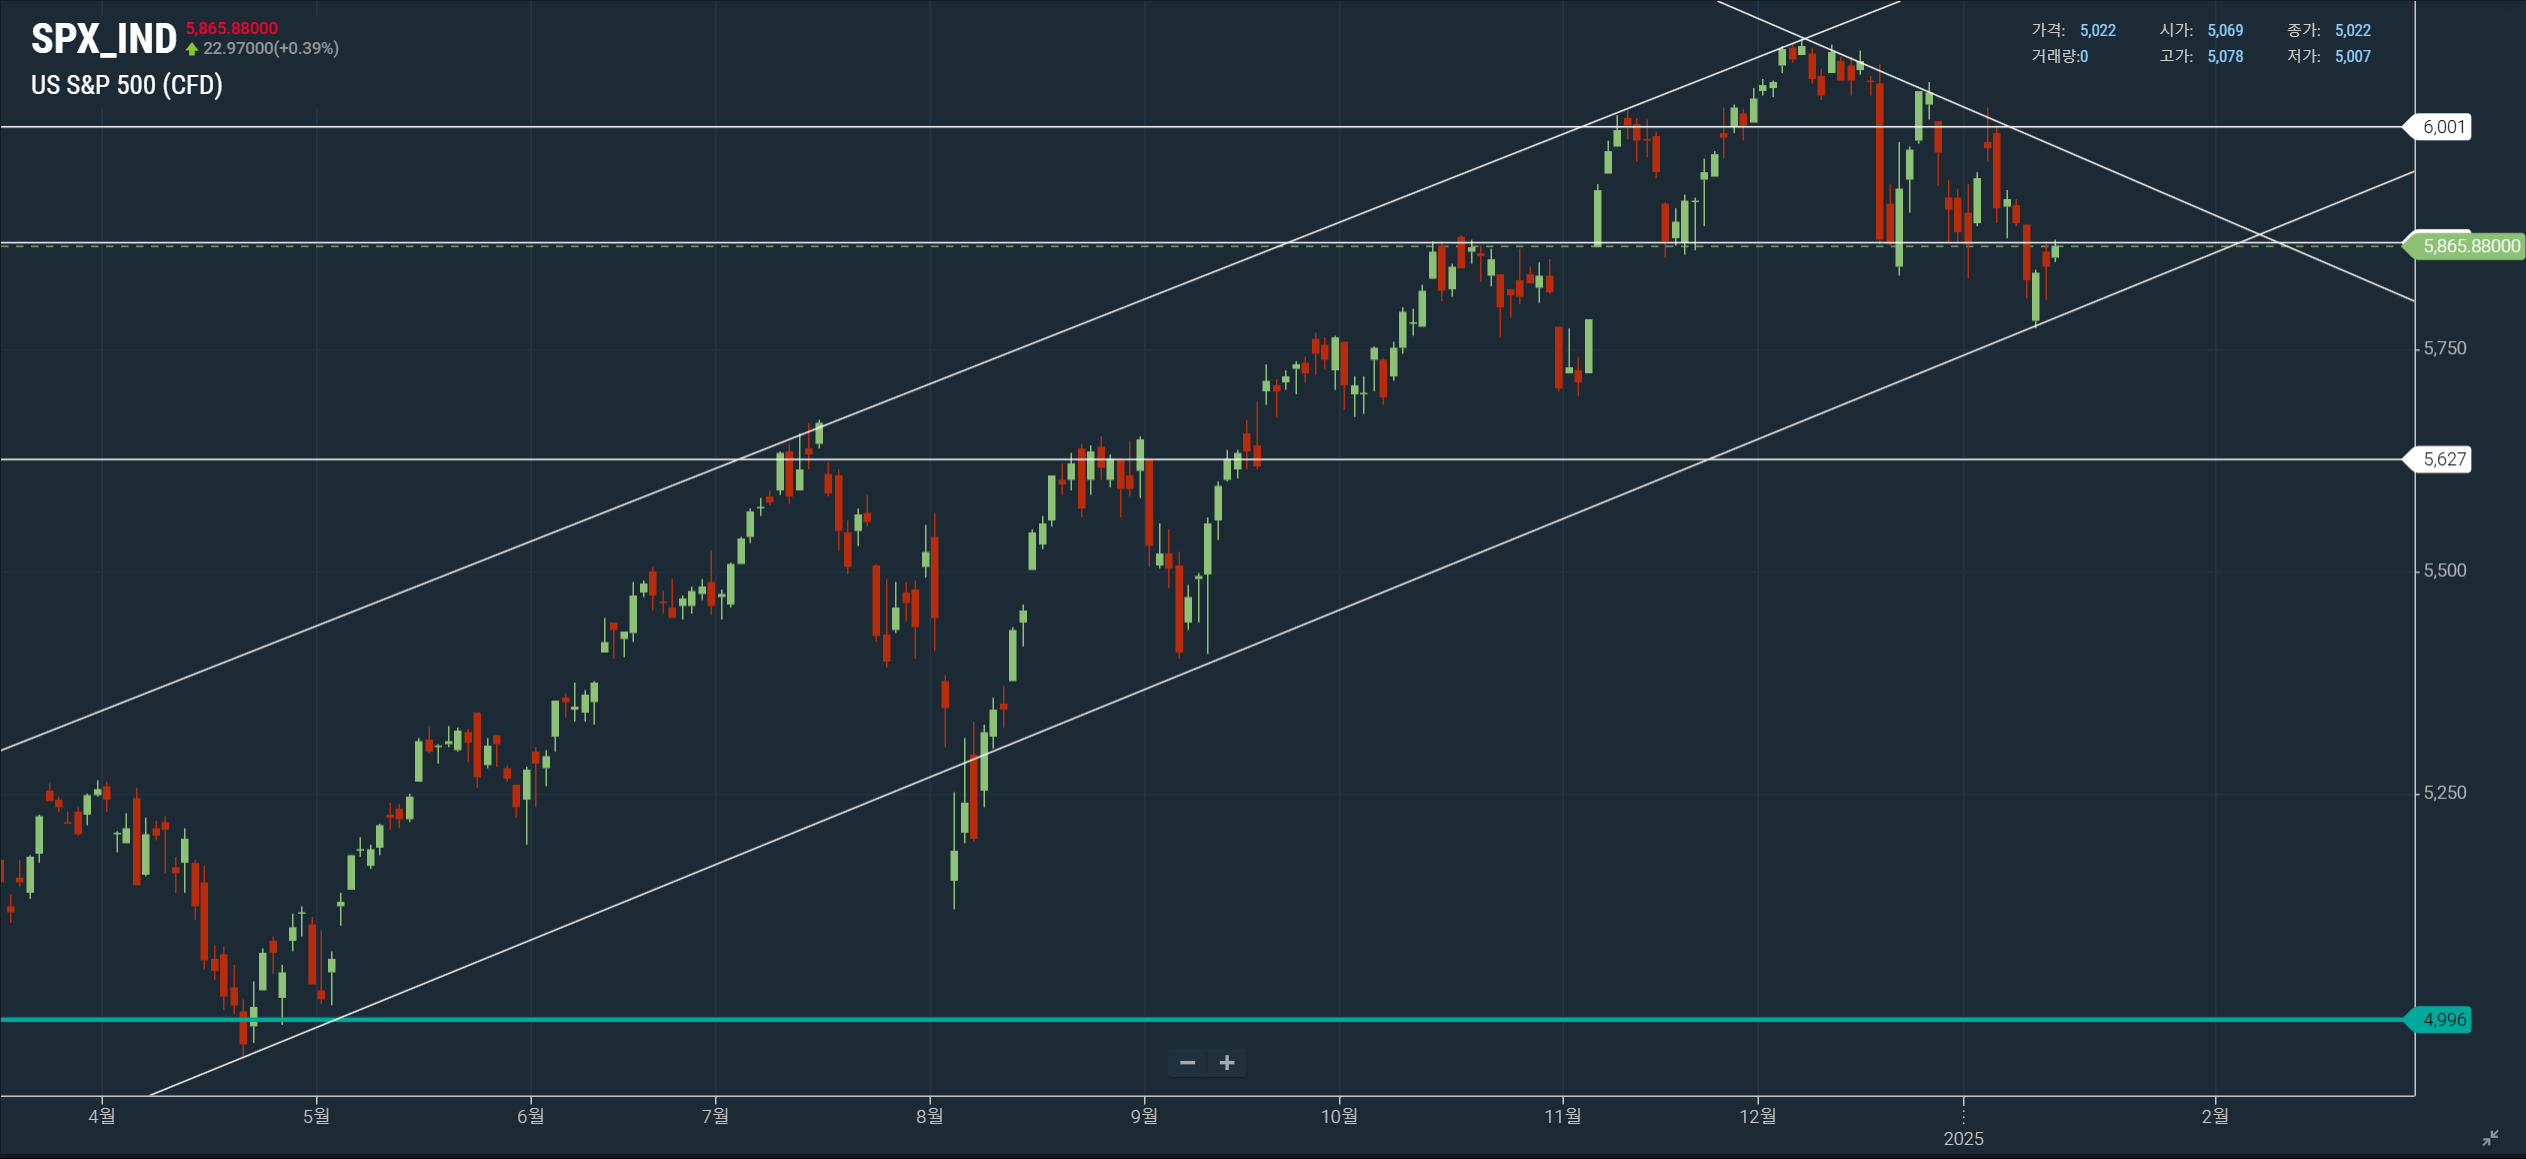Select the 5,627 price line label
2526x1159 pixels.
(x=2443, y=459)
